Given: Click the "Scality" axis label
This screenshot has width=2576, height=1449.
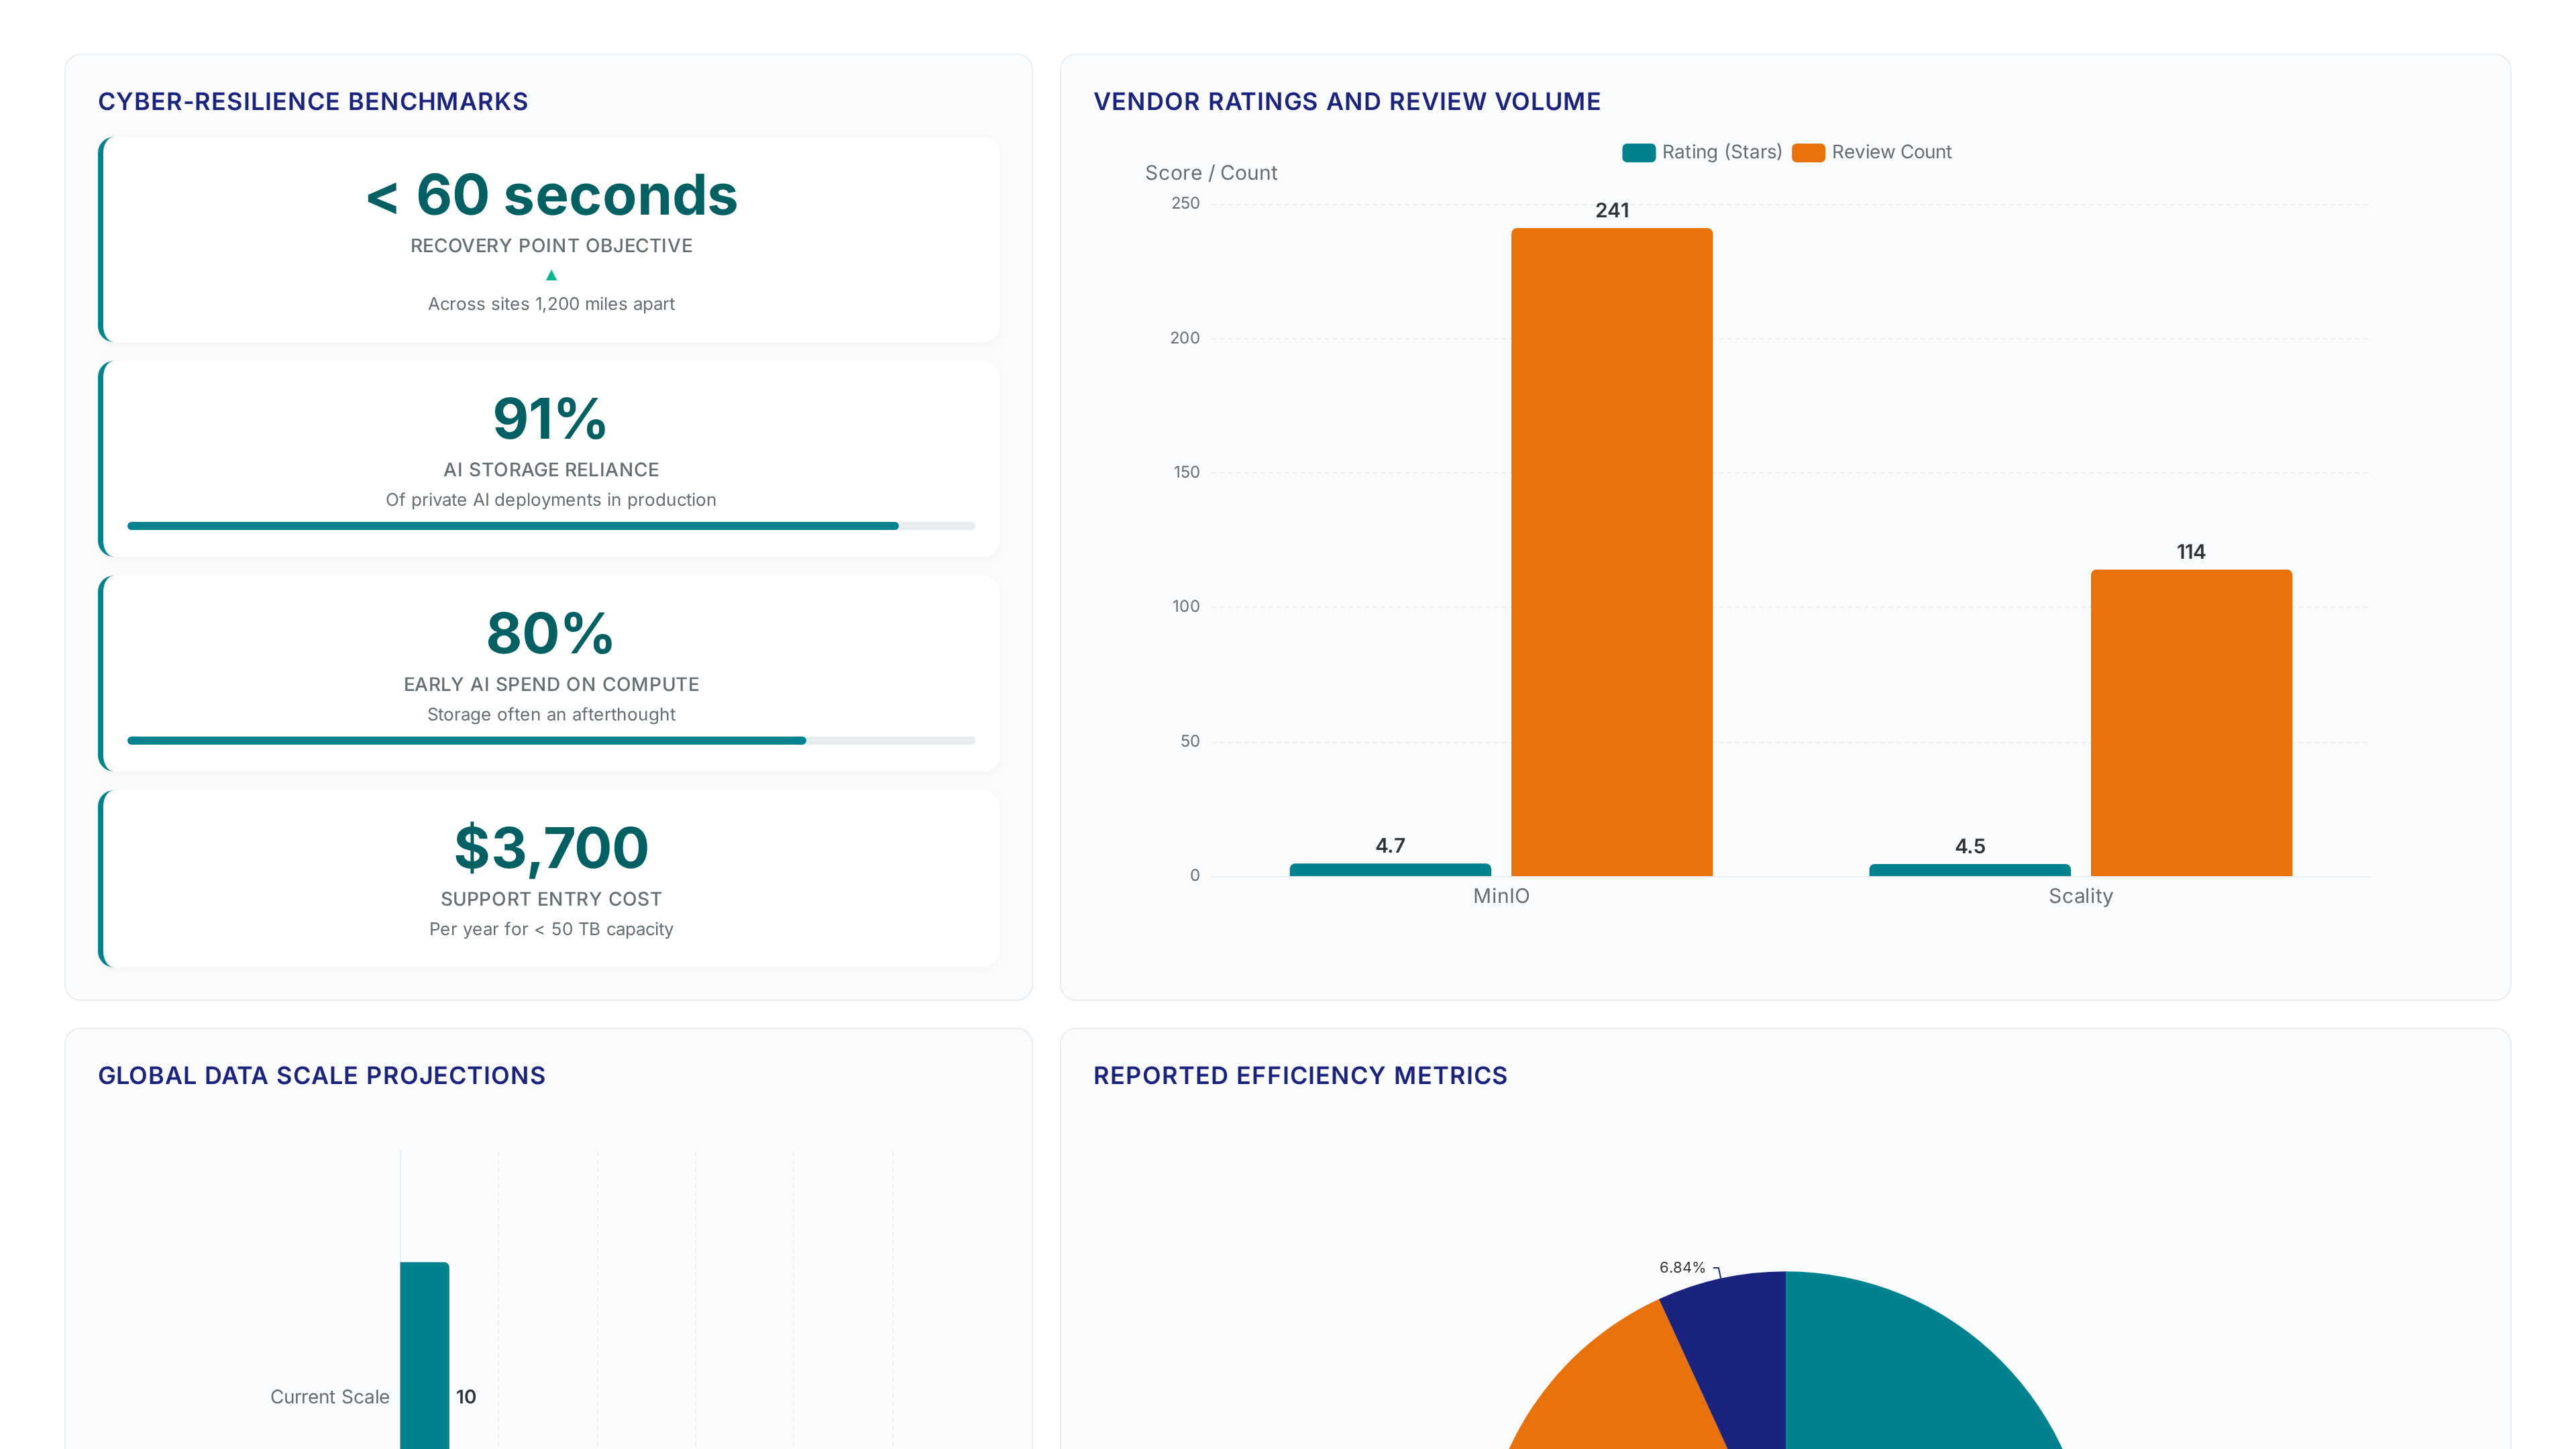Looking at the screenshot, I should pos(2081,896).
